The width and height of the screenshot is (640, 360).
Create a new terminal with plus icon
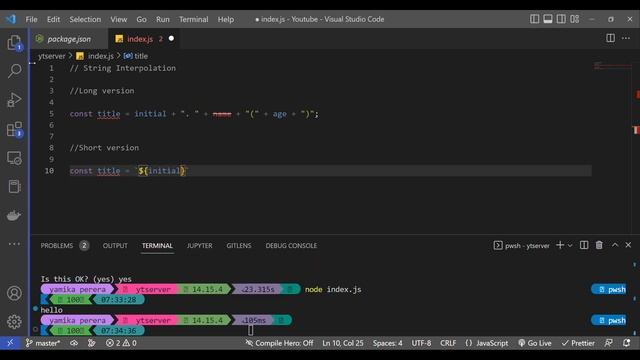(x=560, y=245)
